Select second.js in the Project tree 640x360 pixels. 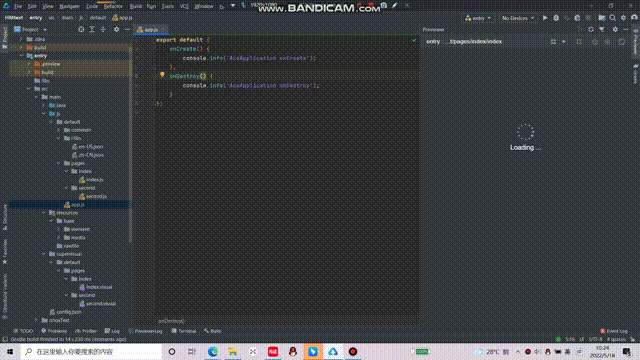click(93, 196)
